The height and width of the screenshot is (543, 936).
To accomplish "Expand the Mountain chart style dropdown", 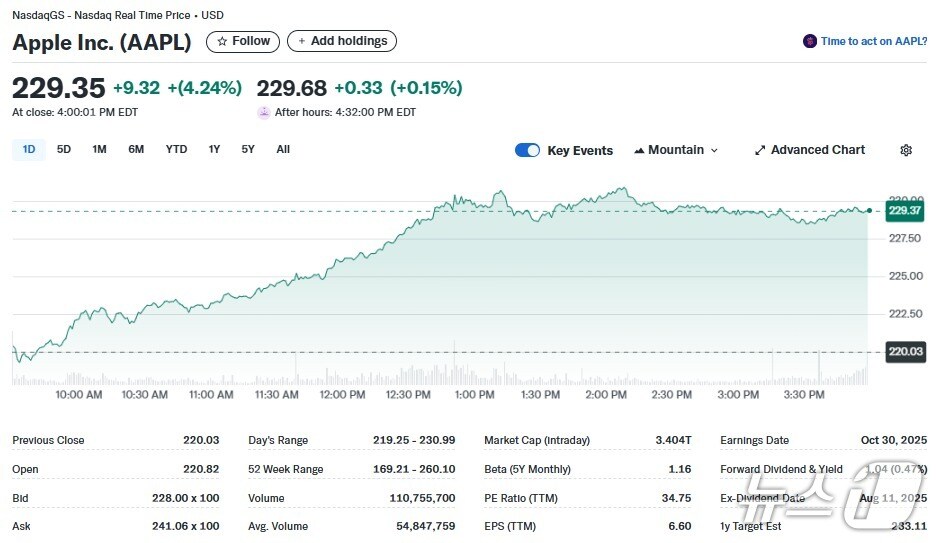I will 676,150.
